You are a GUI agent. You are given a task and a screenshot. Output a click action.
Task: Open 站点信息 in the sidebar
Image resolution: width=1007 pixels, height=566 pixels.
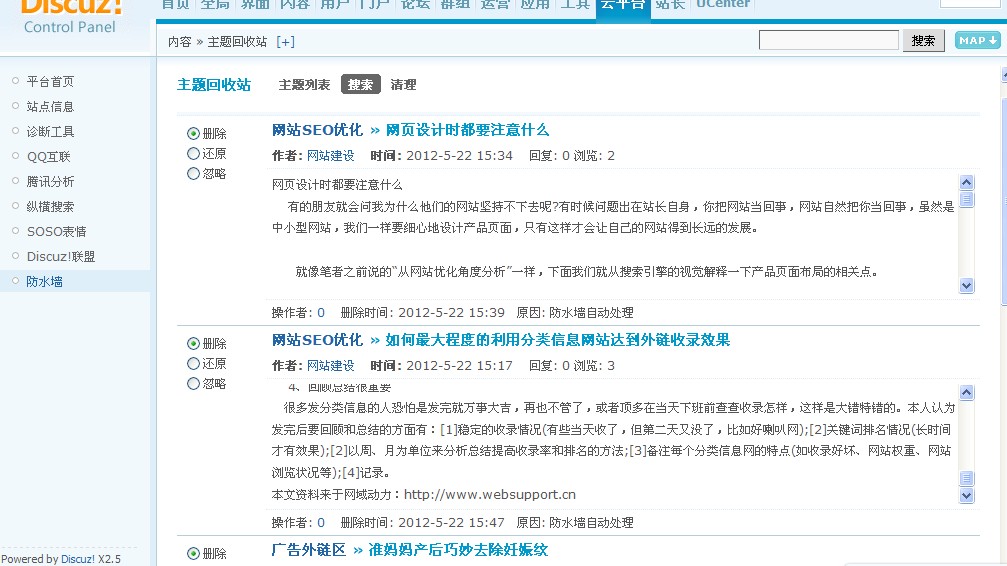50,107
